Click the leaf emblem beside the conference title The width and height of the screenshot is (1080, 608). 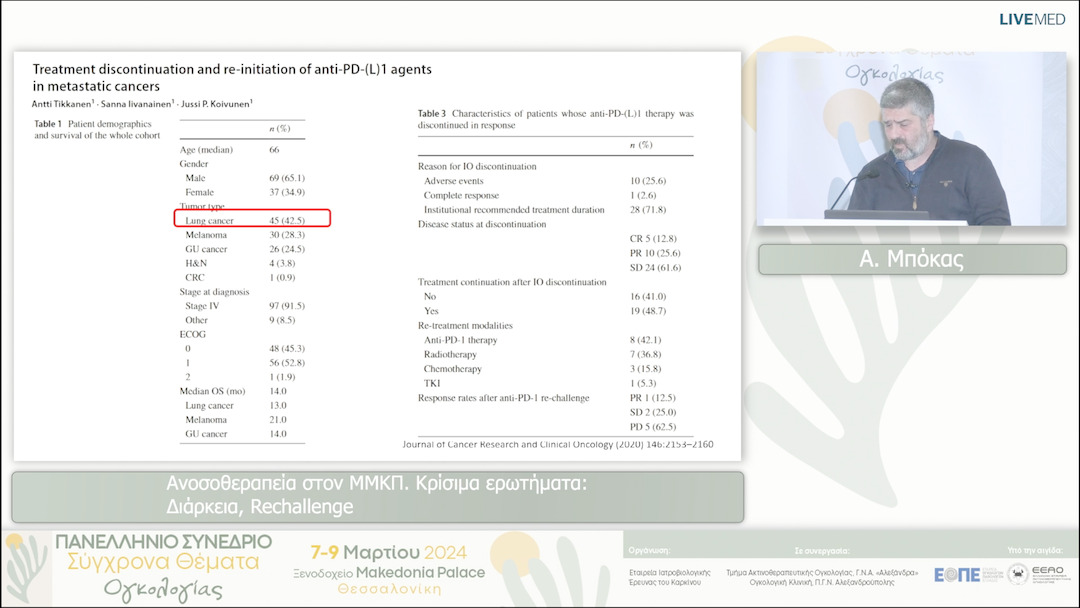[x=28, y=570]
